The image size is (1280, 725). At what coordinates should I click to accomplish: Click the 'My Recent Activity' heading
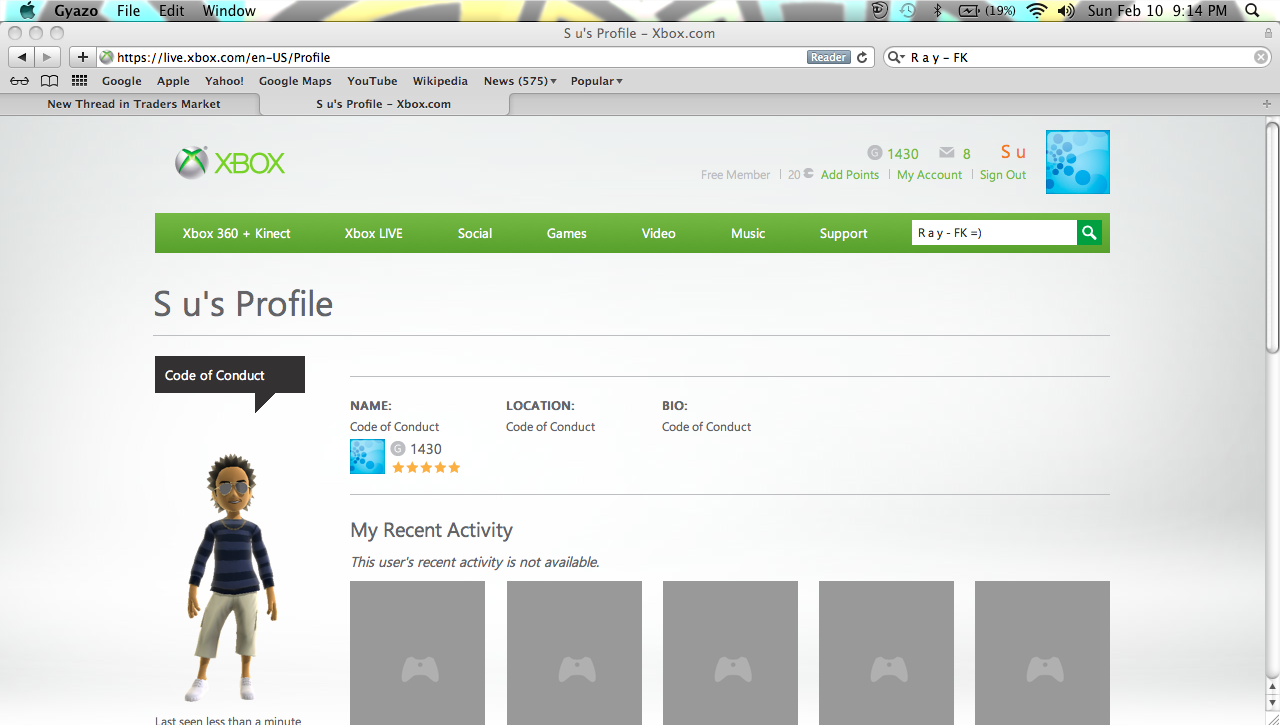click(x=431, y=530)
